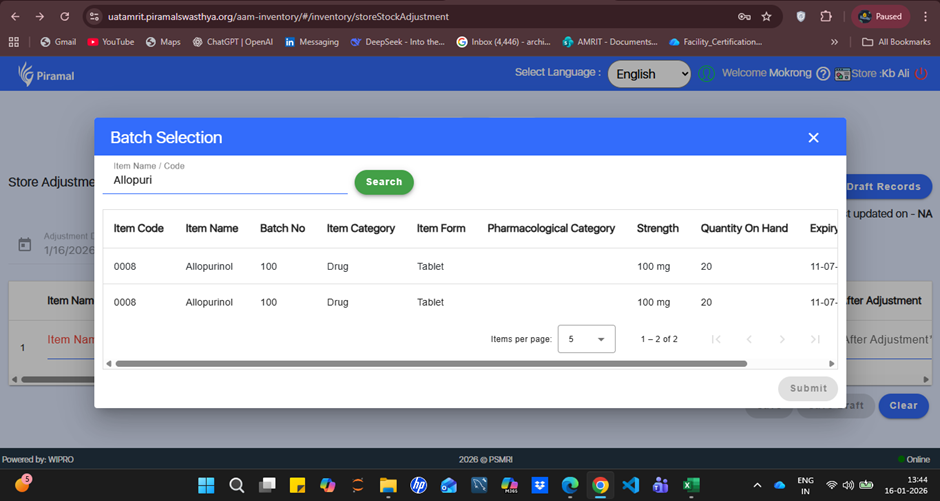Image resolution: width=940 pixels, height=501 pixels.
Task: Open the Items per page dropdown
Action: (585, 339)
